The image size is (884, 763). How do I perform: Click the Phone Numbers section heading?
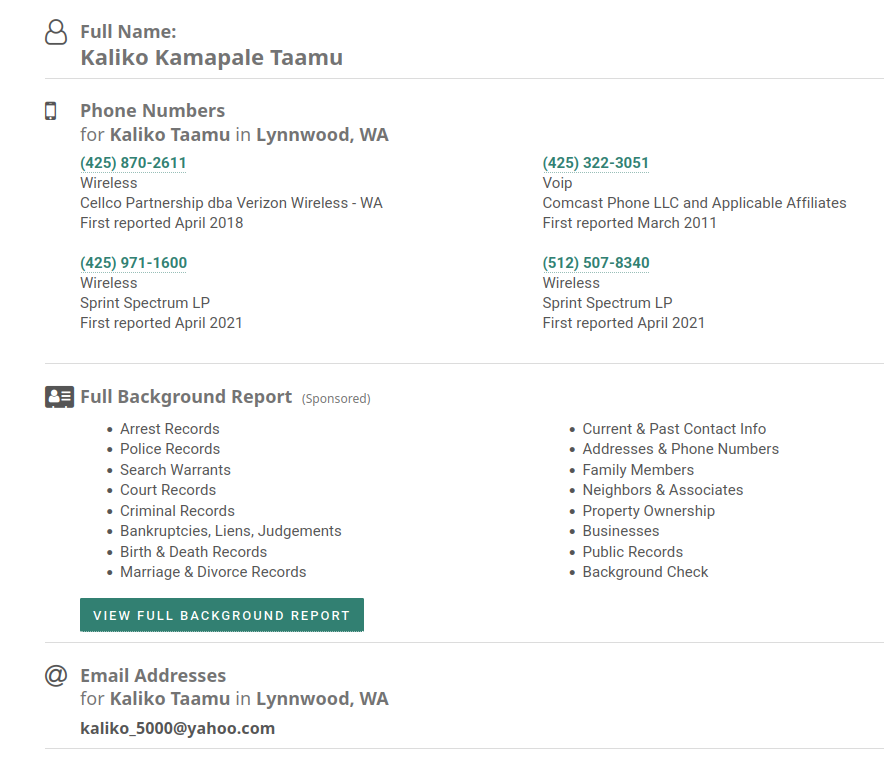point(152,111)
